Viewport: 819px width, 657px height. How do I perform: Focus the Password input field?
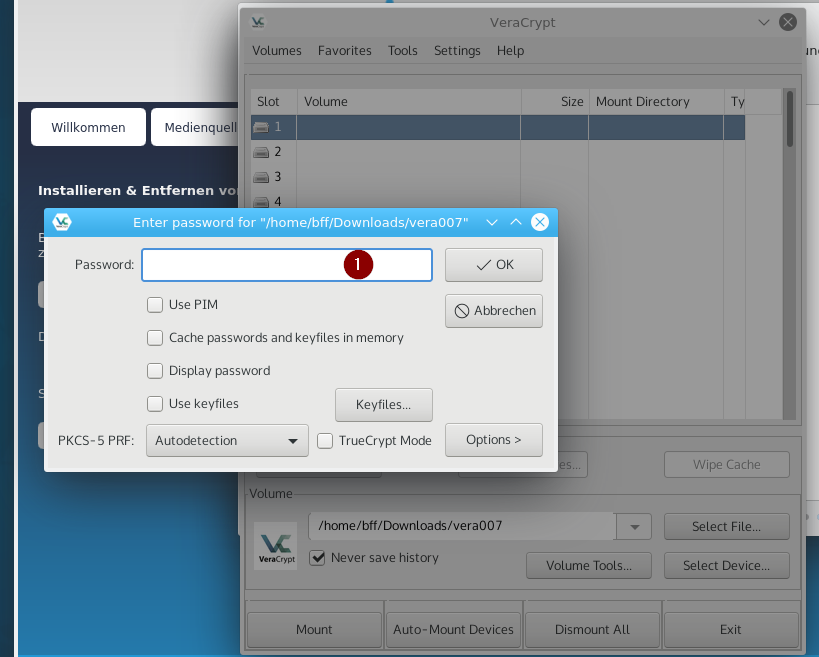pyautogui.click(x=287, y=265)
